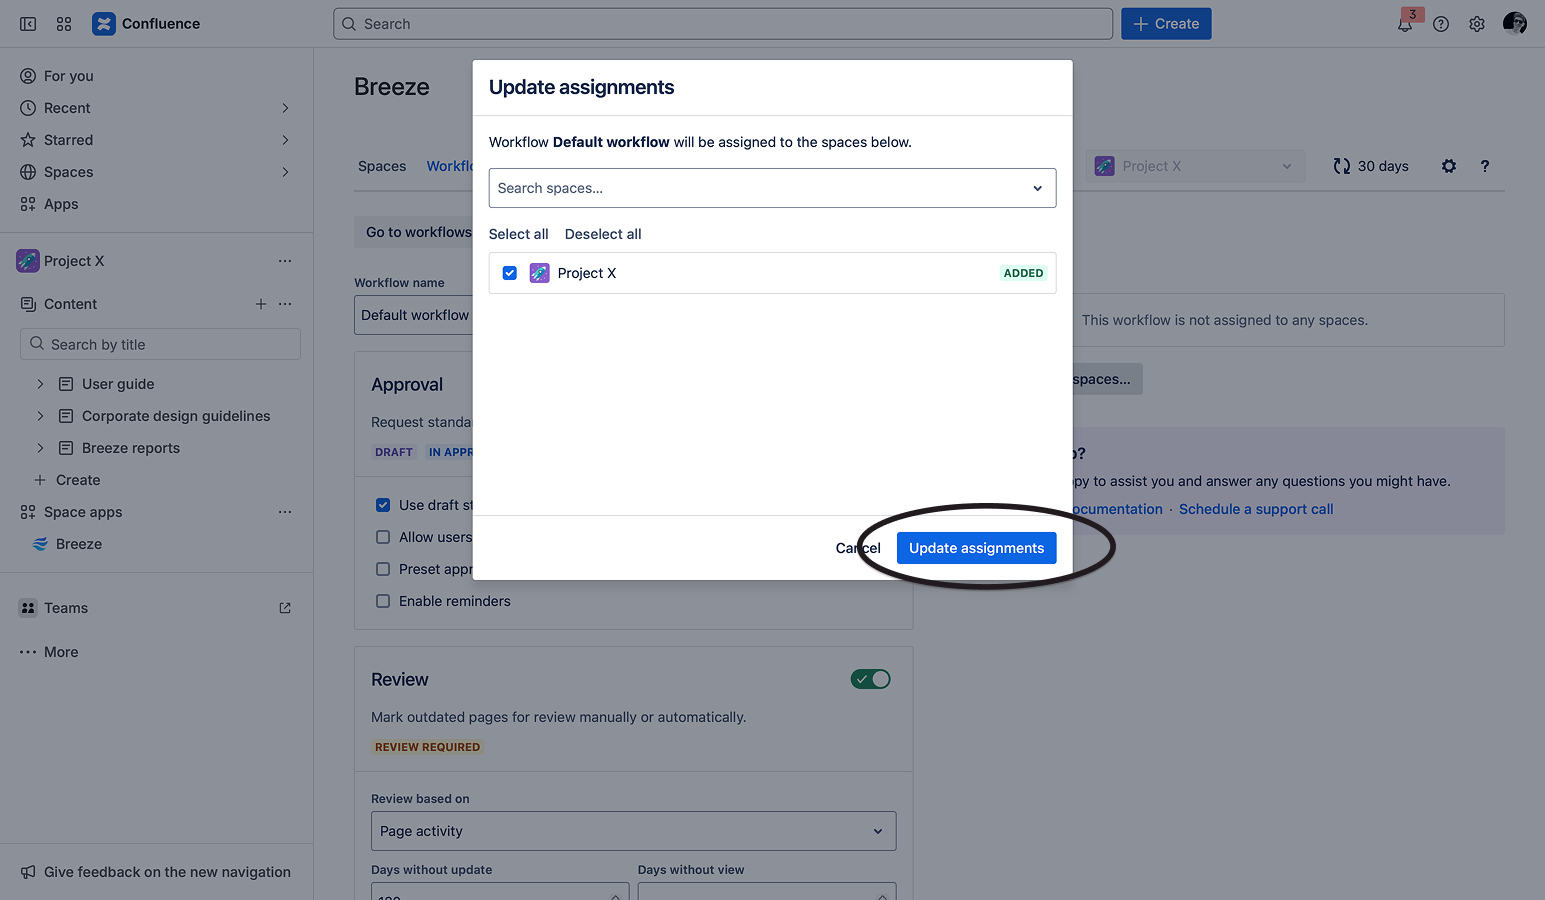
Task: Disable the Review section toggle
Action: click(870, 678)
